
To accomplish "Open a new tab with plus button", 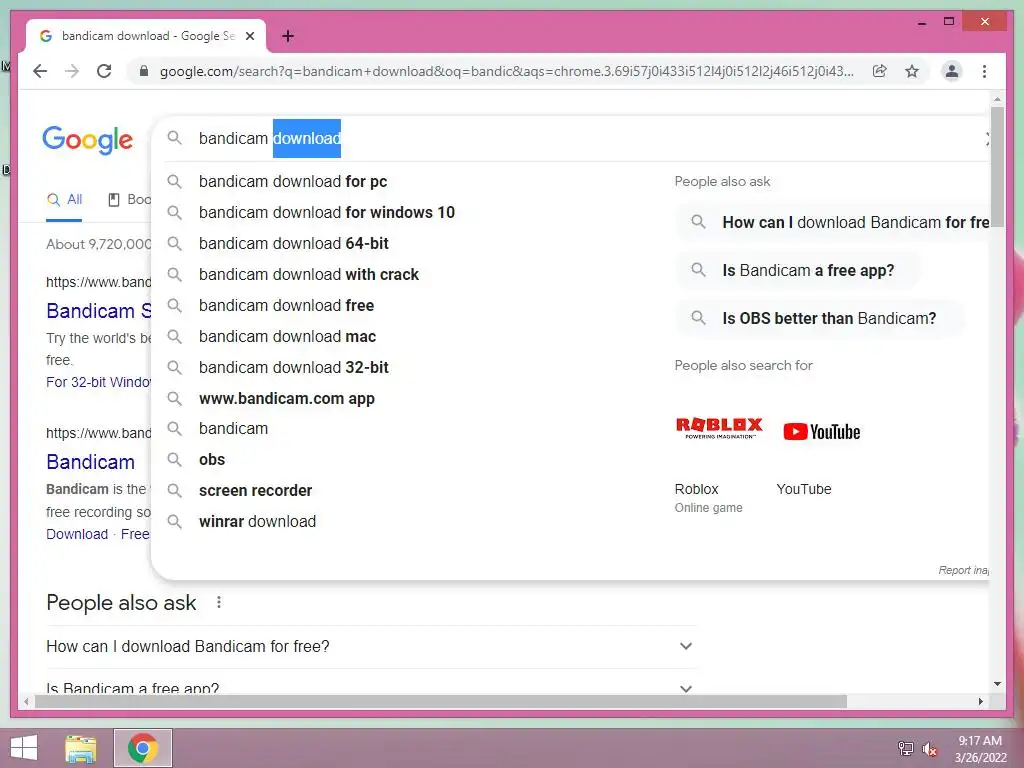I will coord(288,36).
